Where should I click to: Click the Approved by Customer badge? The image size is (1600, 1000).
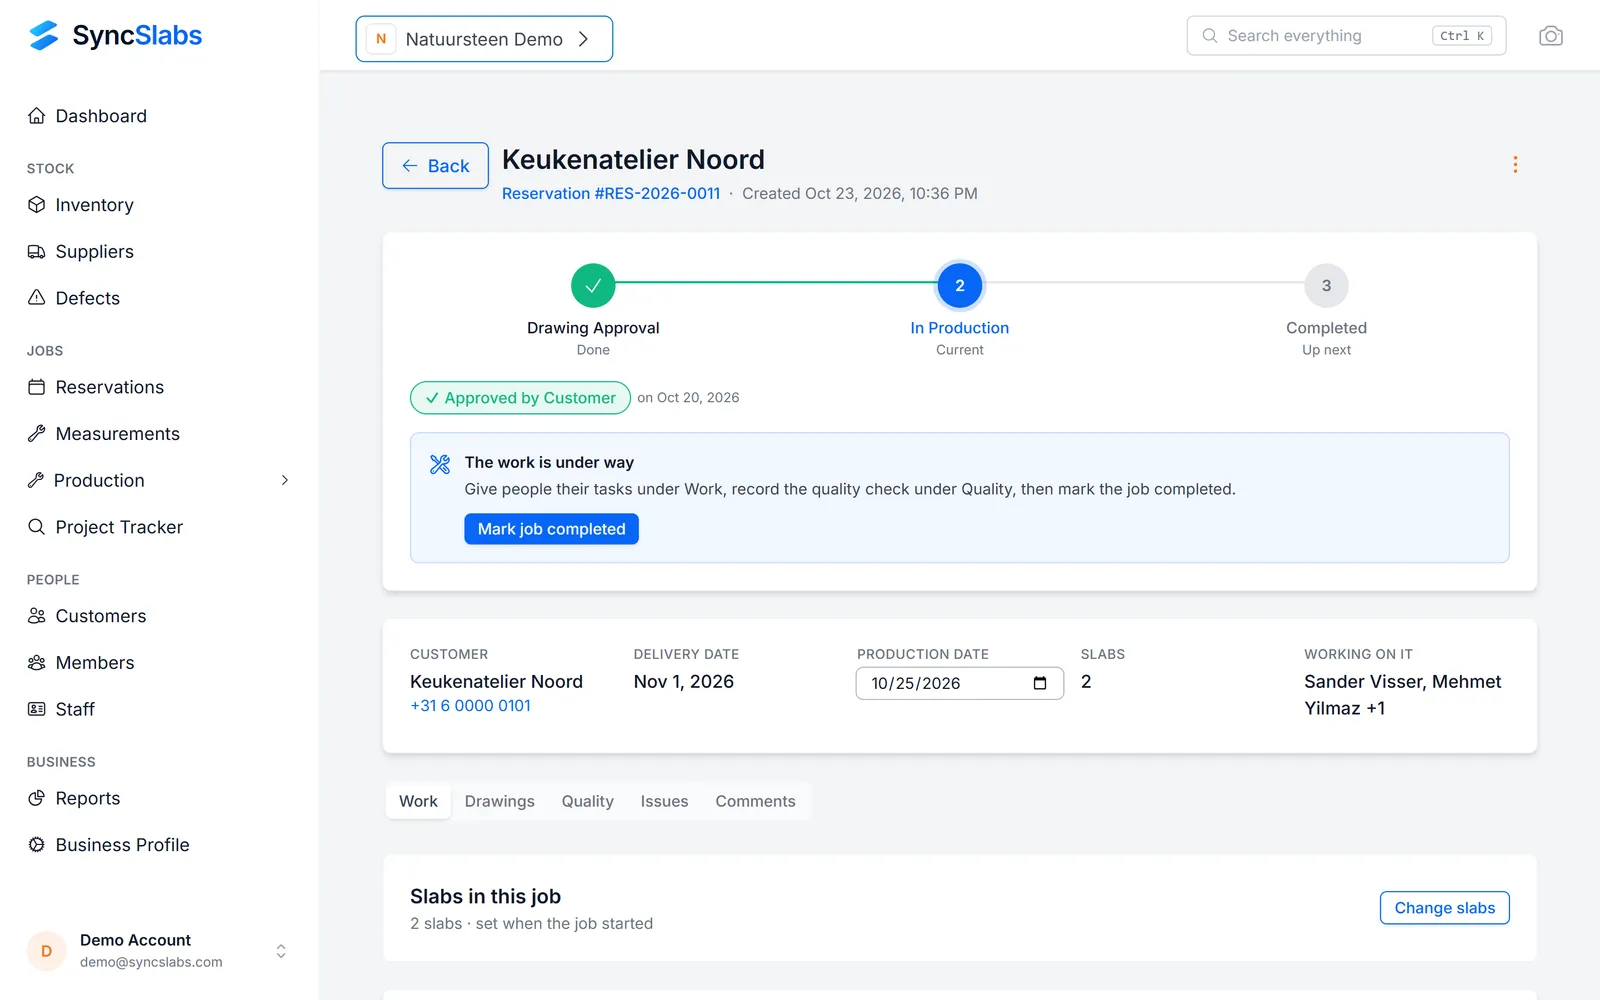click(520, 398)
